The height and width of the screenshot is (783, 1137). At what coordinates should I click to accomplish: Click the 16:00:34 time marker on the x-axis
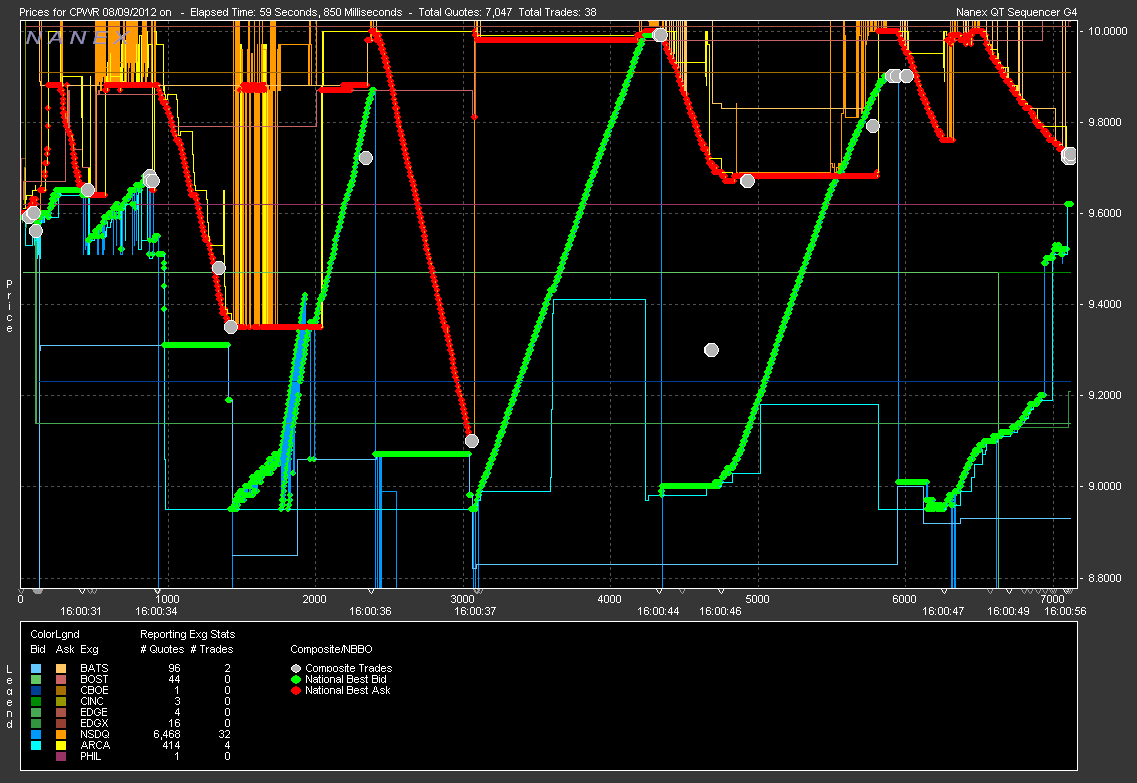156,611
